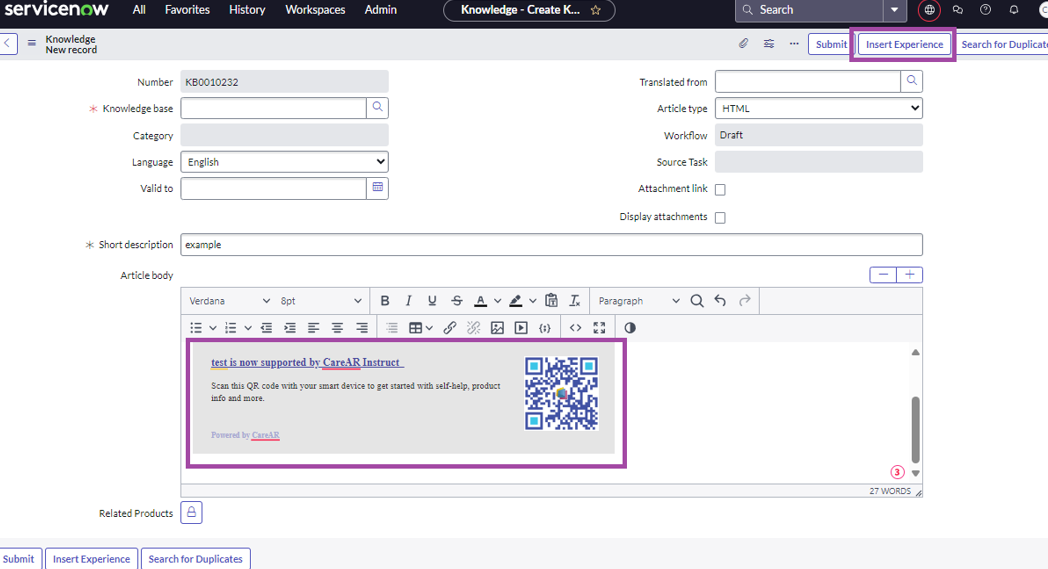
Task: Click the remove link icon
Action: pyautogui.click(x=473, y=328)
